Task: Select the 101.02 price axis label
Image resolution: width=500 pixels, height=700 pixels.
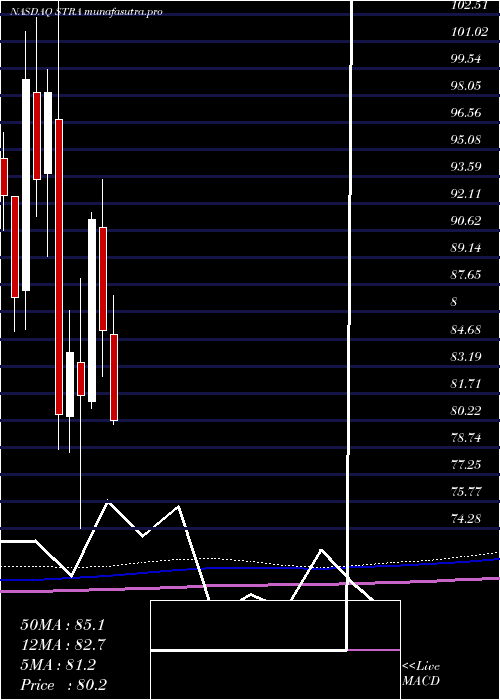Action: point(469,32)
